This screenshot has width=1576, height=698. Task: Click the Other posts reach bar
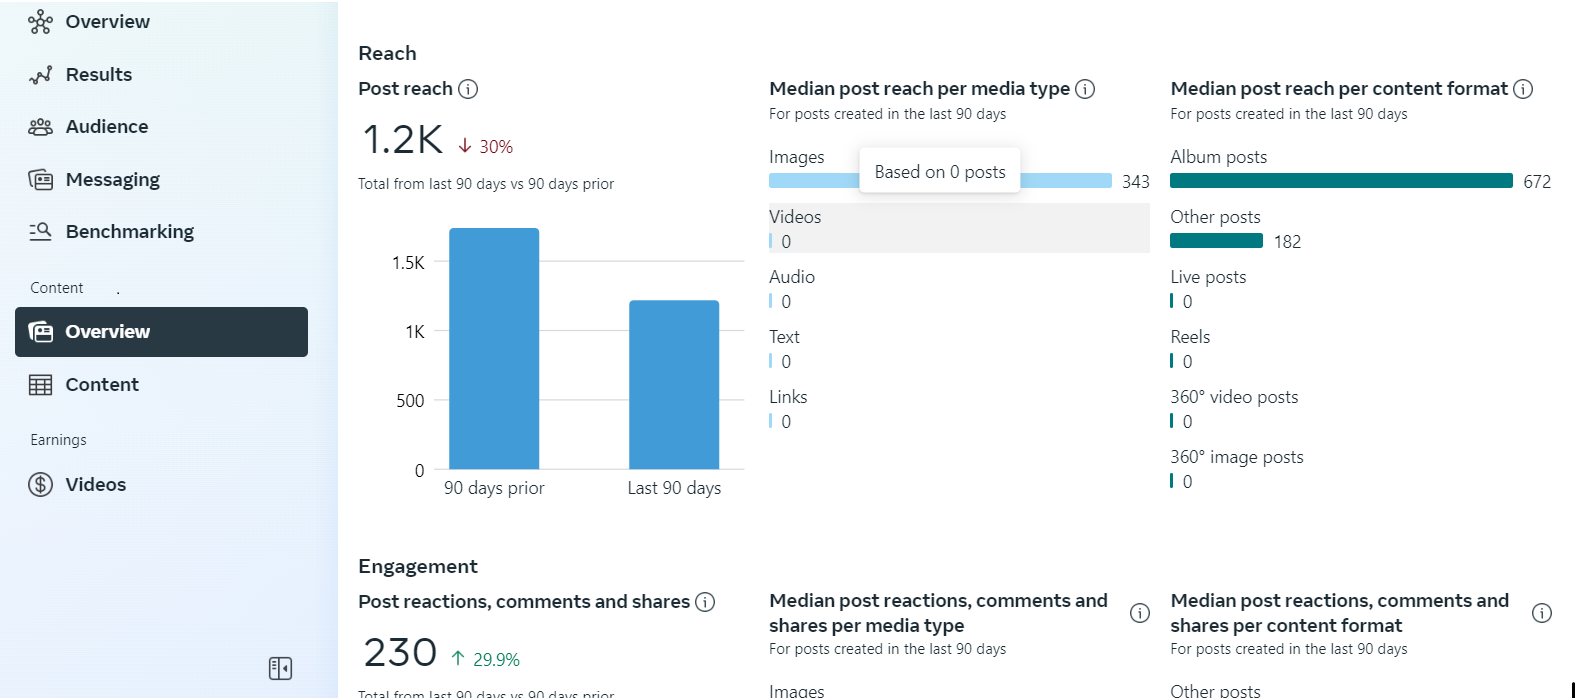coord(1216,241)
